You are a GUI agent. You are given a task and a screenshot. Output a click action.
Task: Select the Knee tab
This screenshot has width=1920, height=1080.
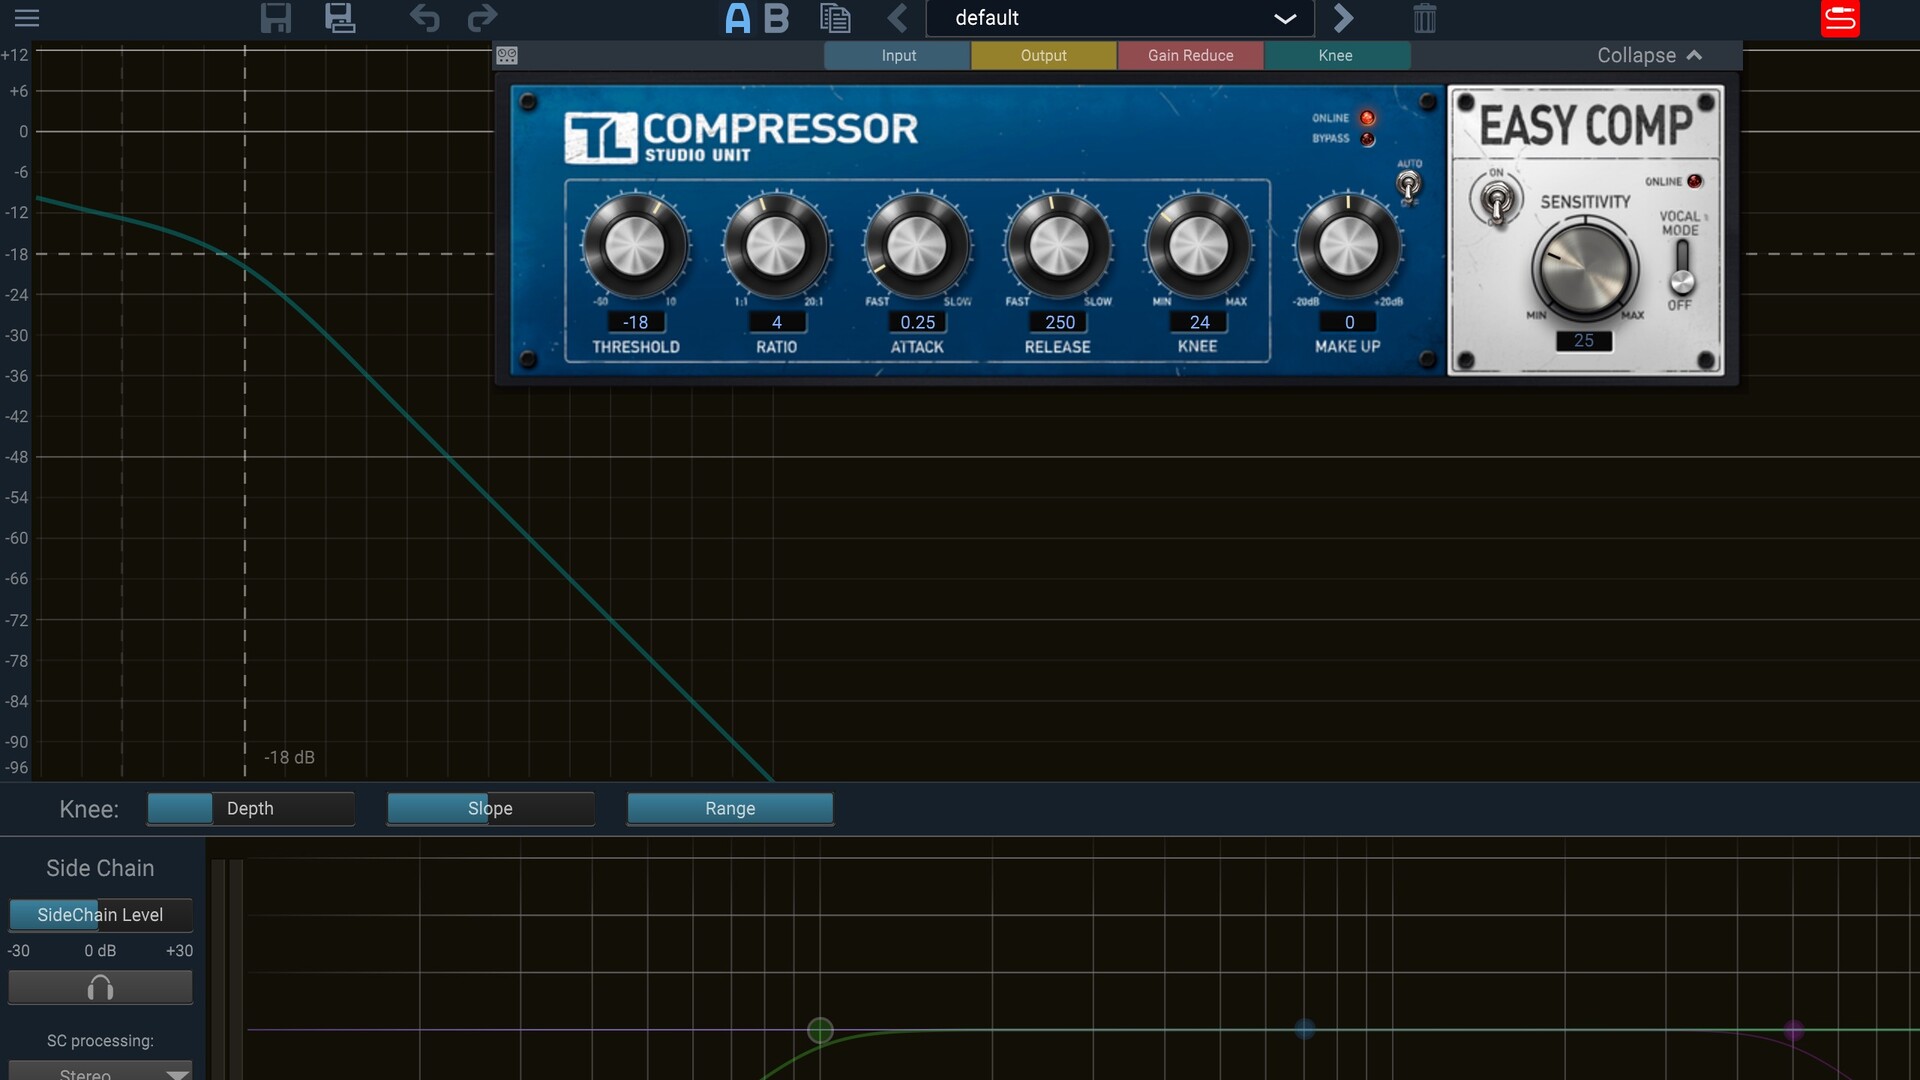point(1336,56)
